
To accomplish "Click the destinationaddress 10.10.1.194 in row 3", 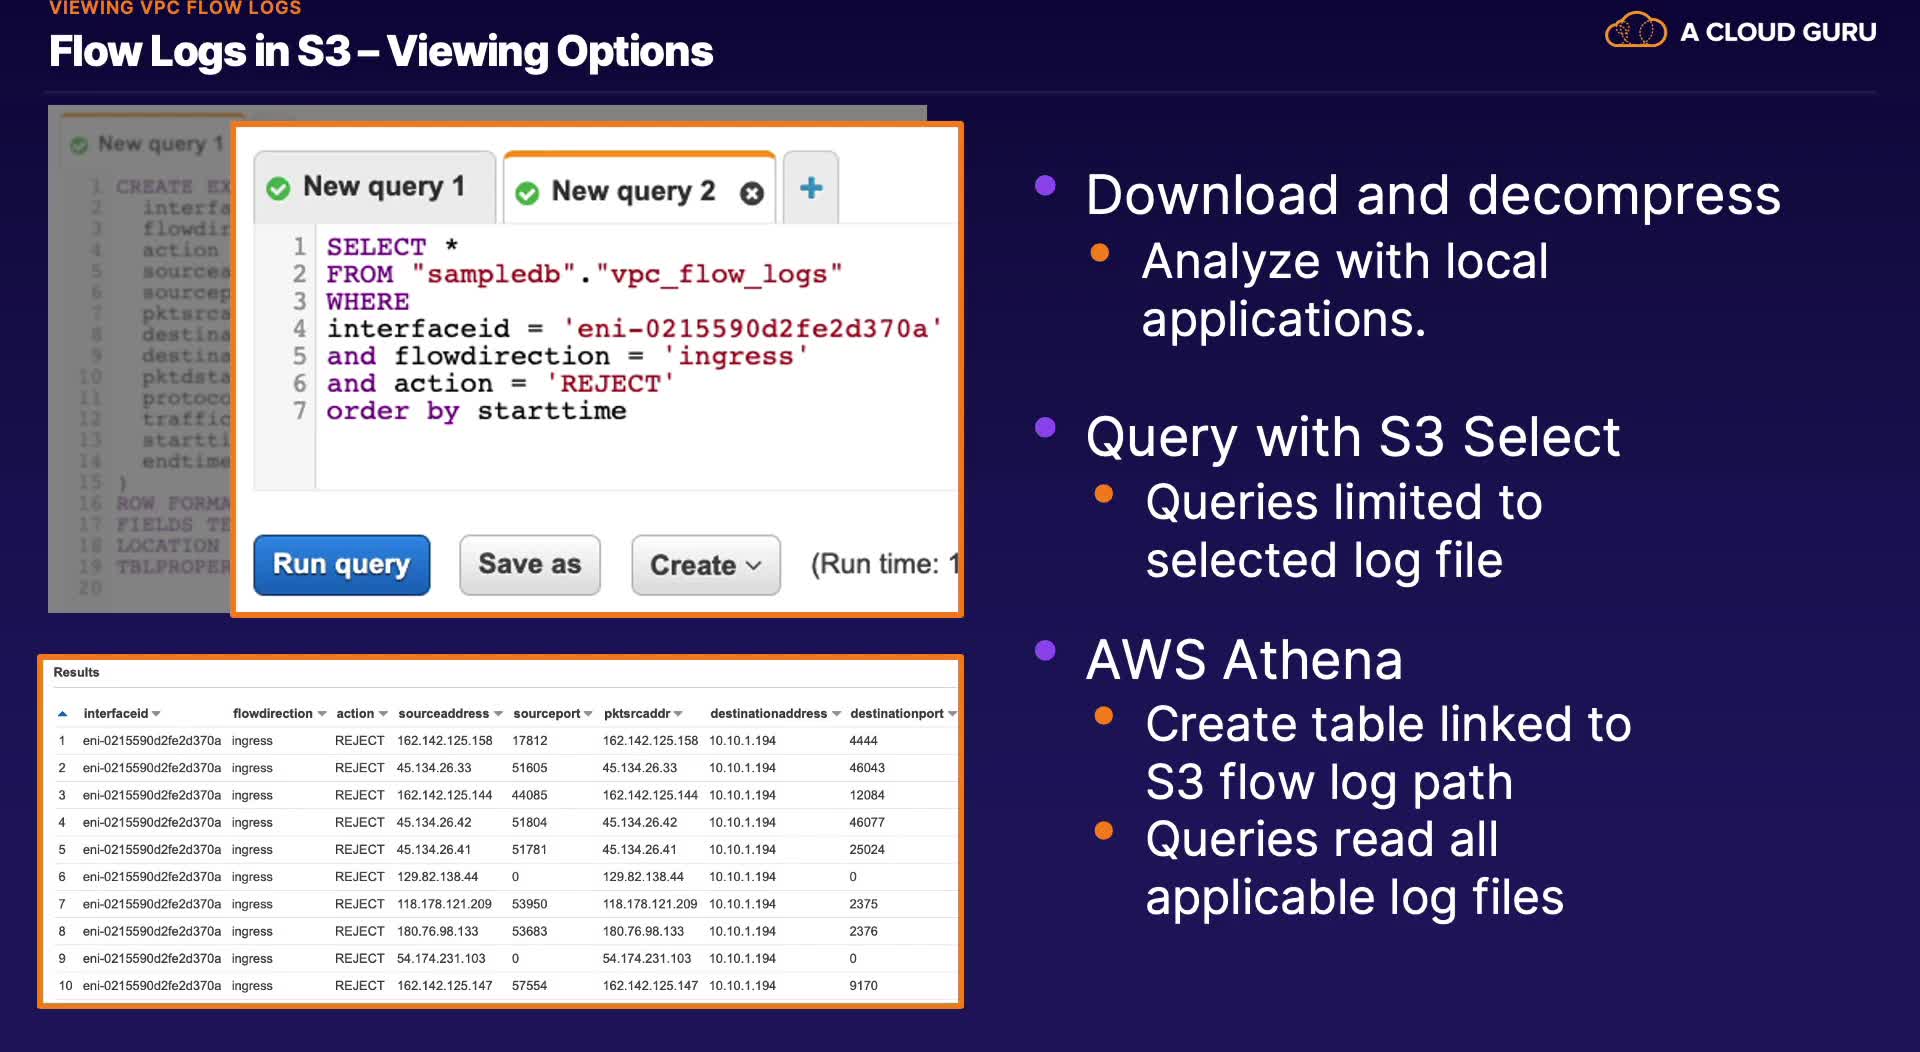I will (x=742, y=795).
